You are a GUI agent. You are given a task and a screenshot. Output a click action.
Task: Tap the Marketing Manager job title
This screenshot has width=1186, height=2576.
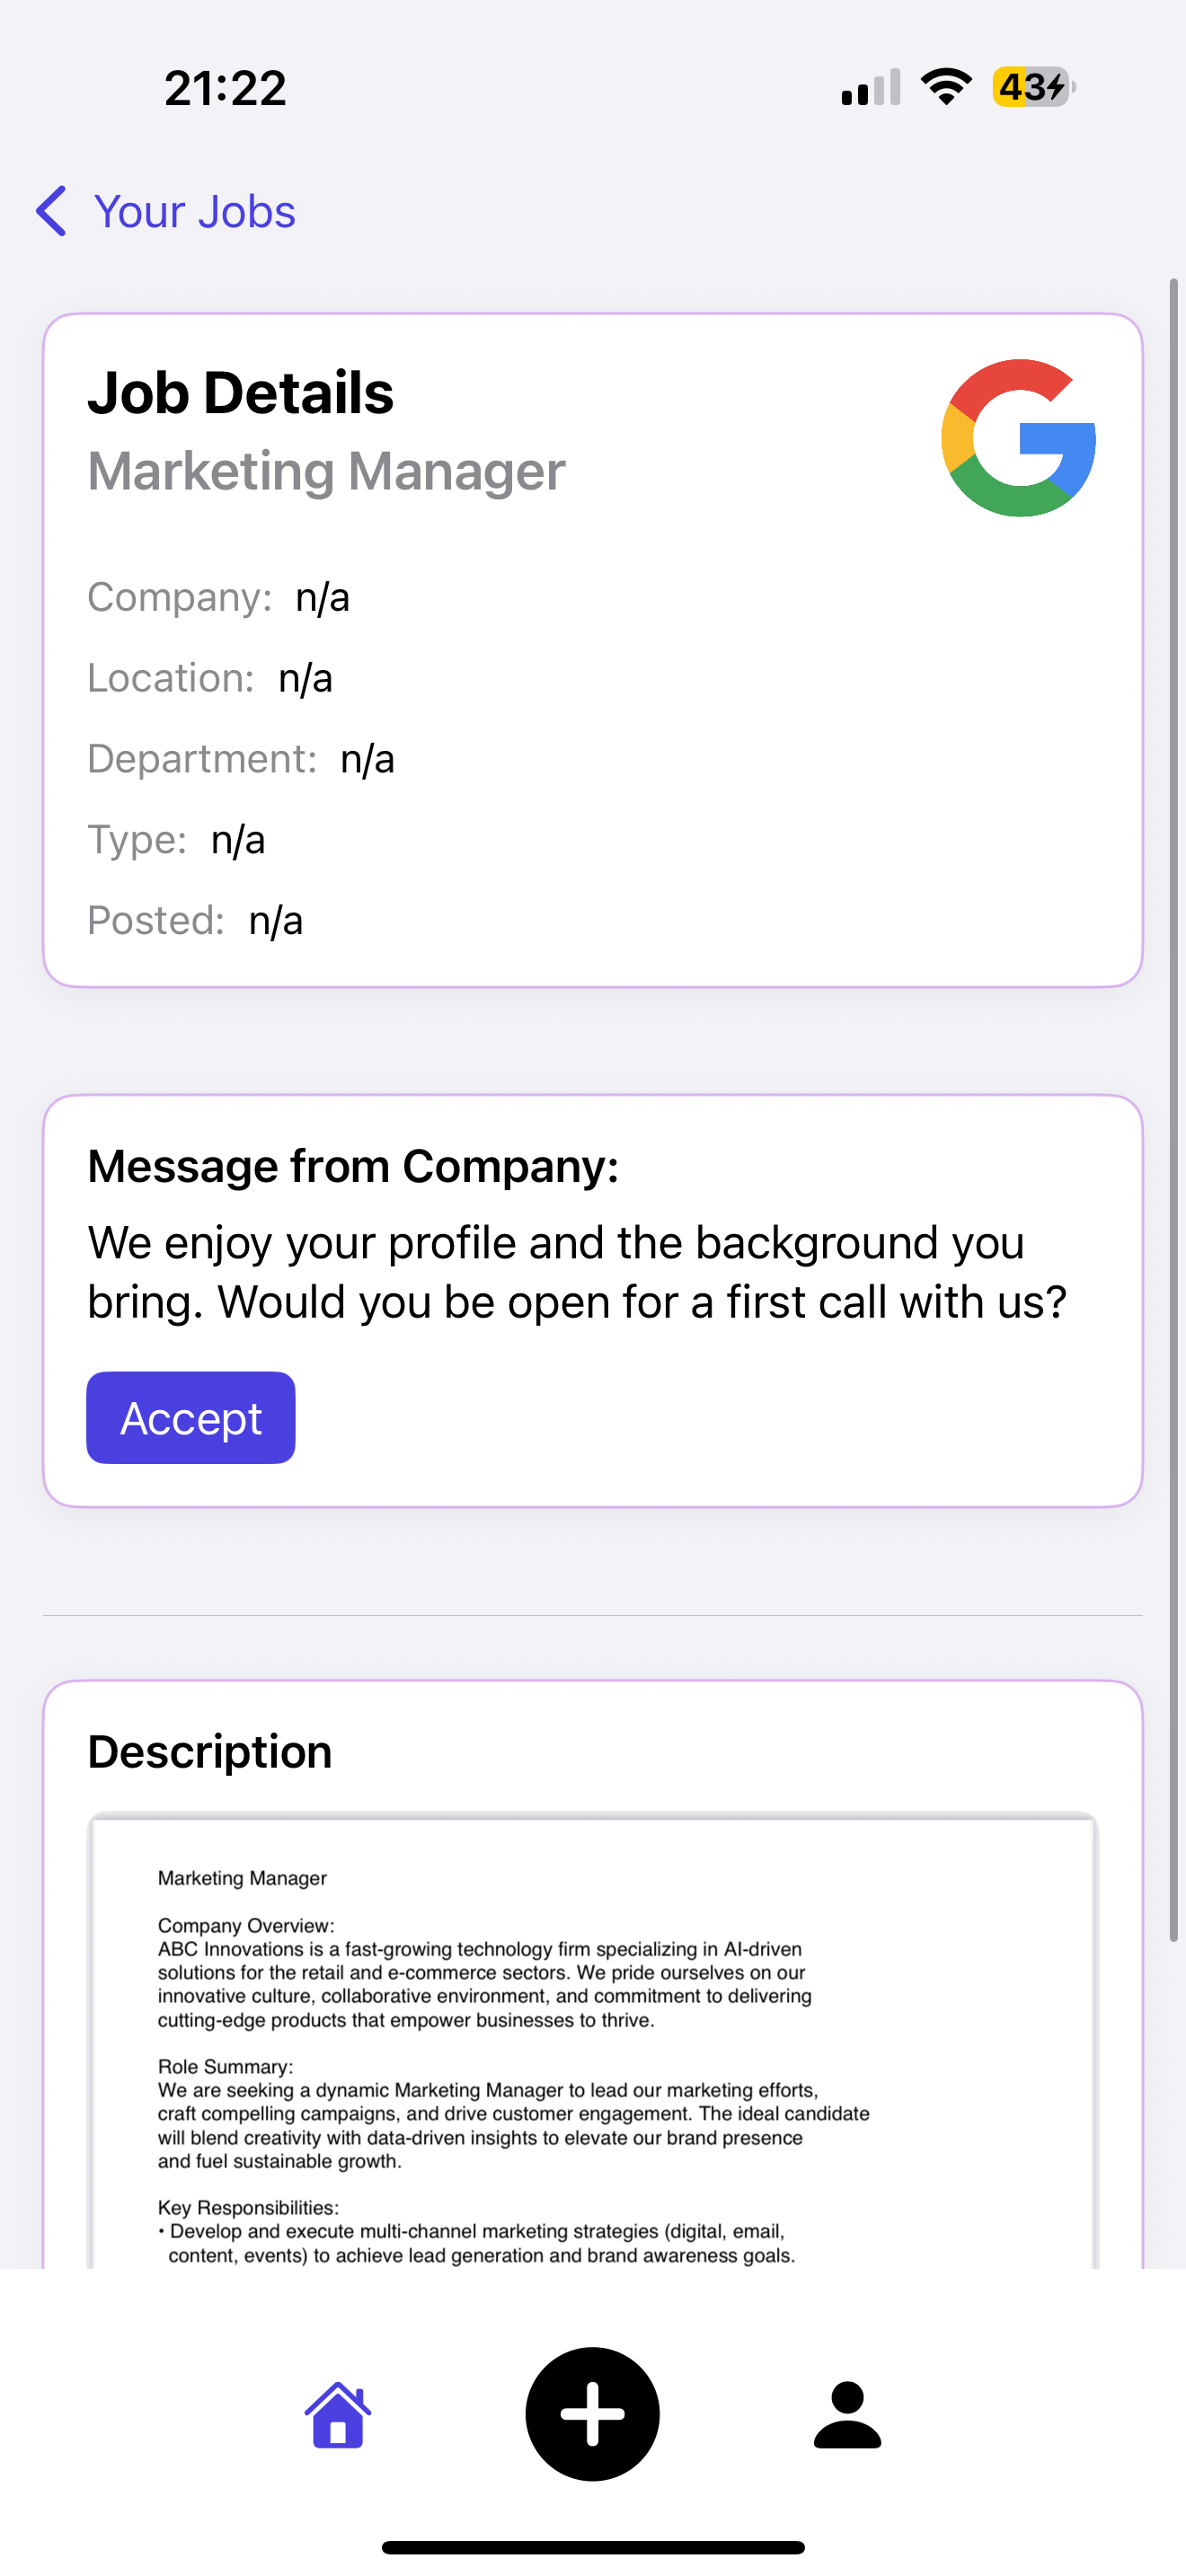pos(326,471)
